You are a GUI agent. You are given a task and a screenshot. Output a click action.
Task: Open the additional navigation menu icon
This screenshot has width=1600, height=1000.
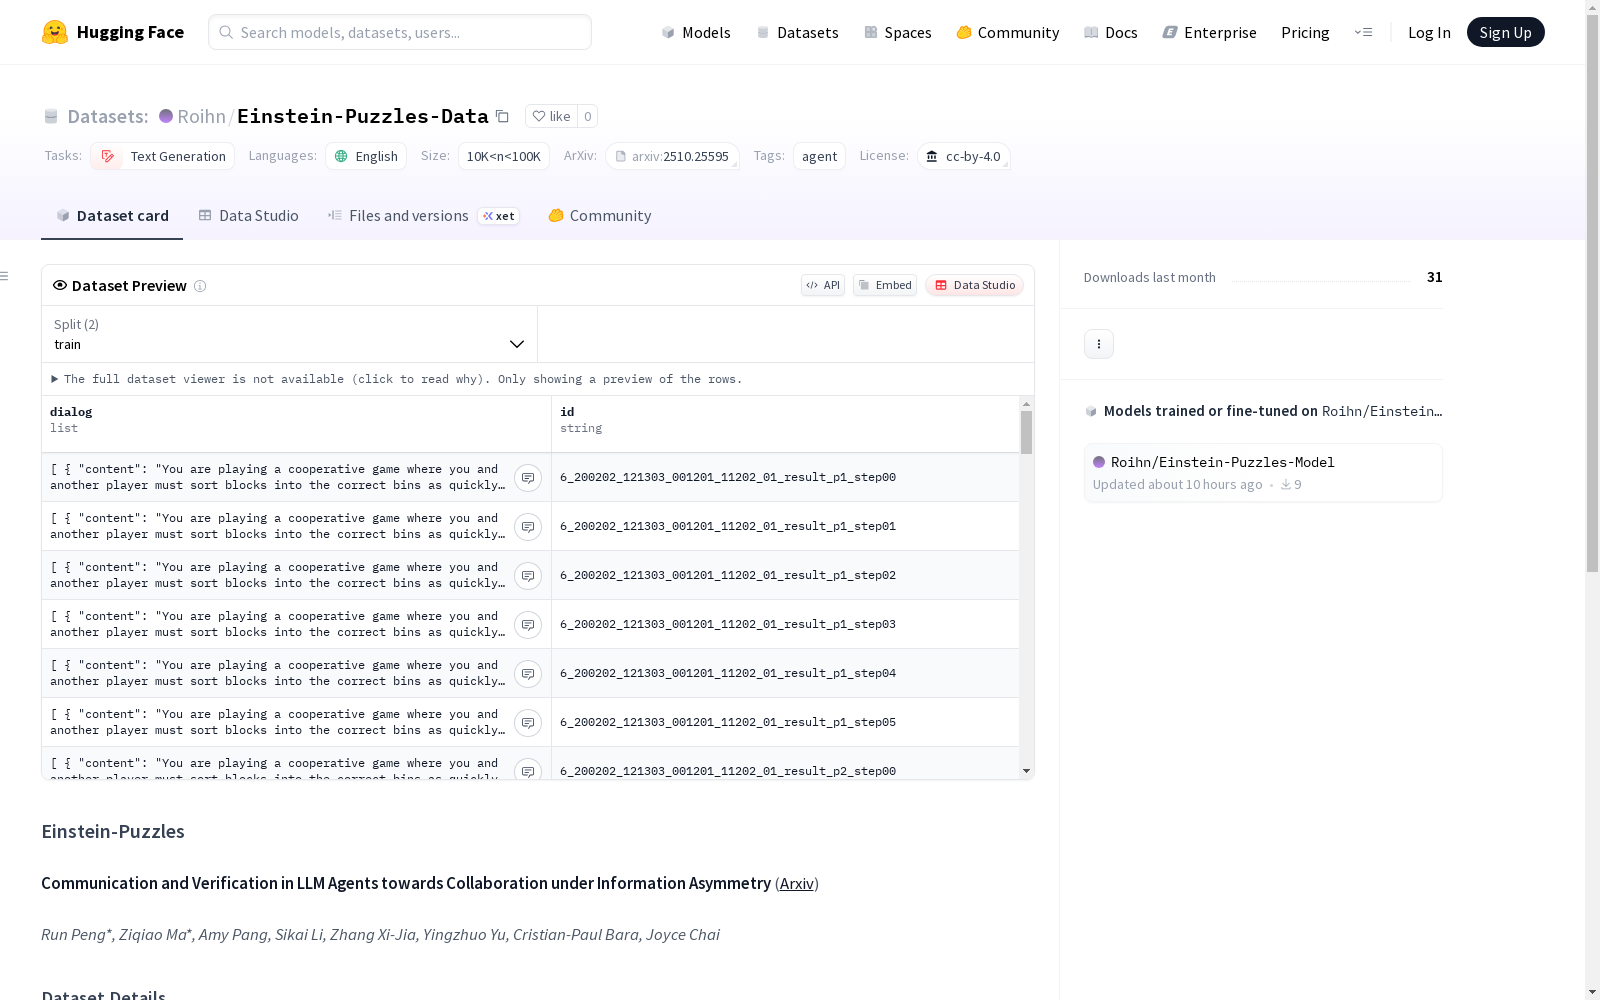pos(1363,32)
